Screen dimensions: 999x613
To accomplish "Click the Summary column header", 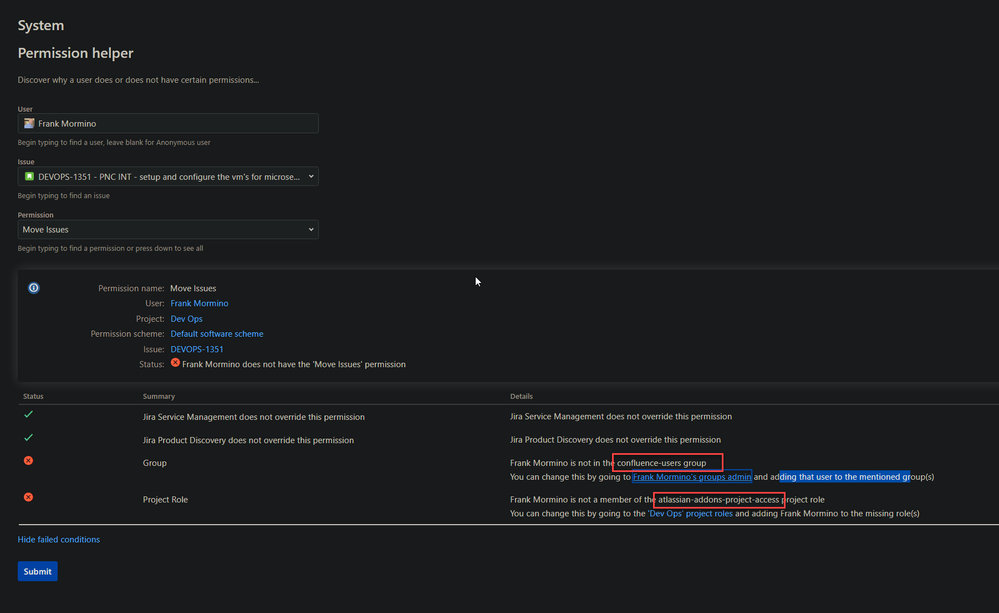I will (x=159, y=396).
